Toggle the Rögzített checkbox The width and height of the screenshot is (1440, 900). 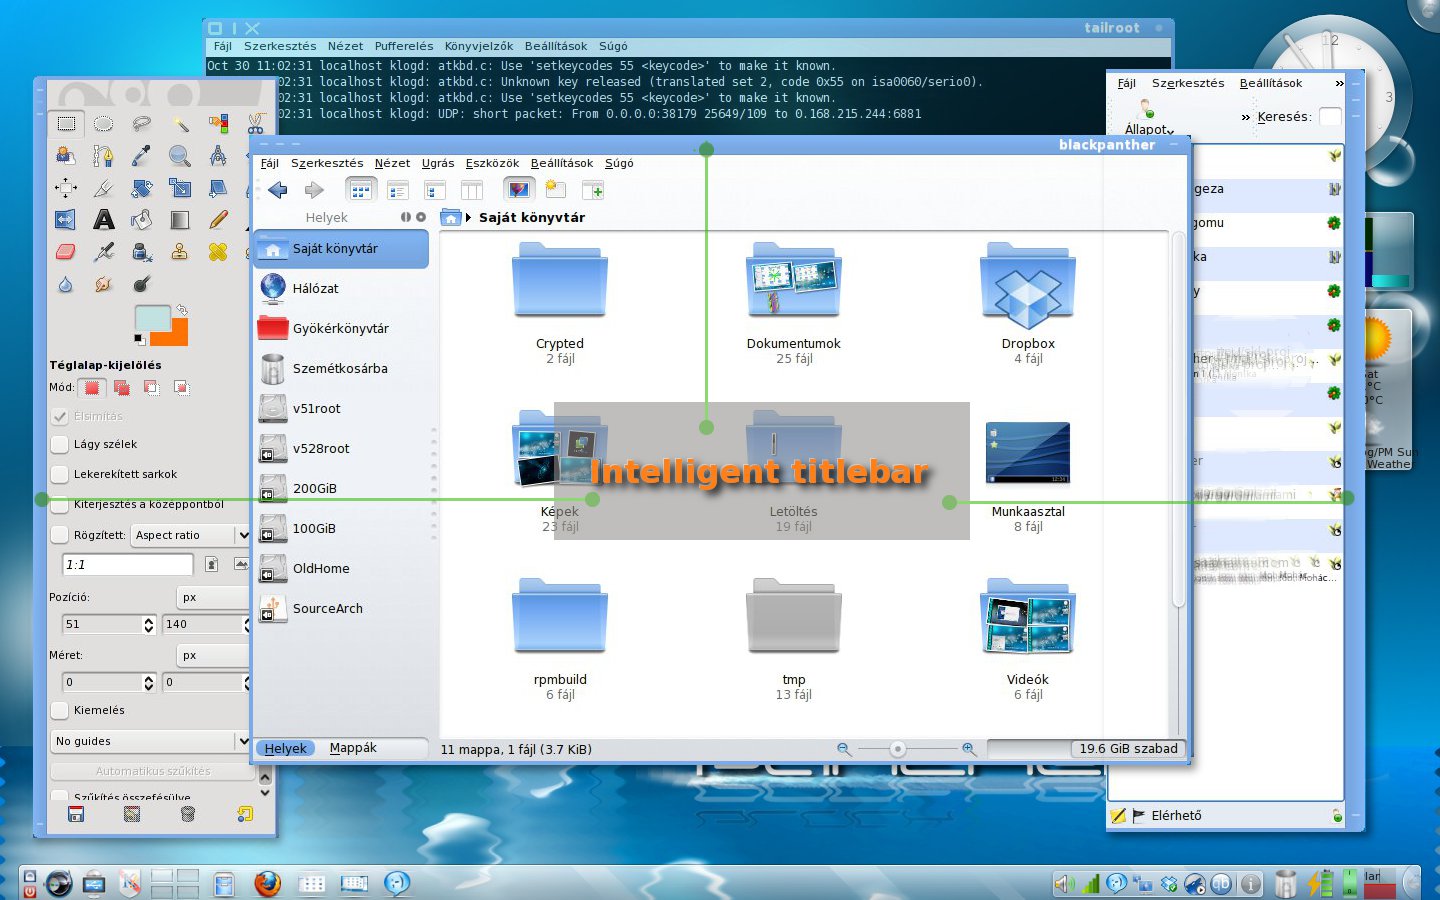(60, 535)
